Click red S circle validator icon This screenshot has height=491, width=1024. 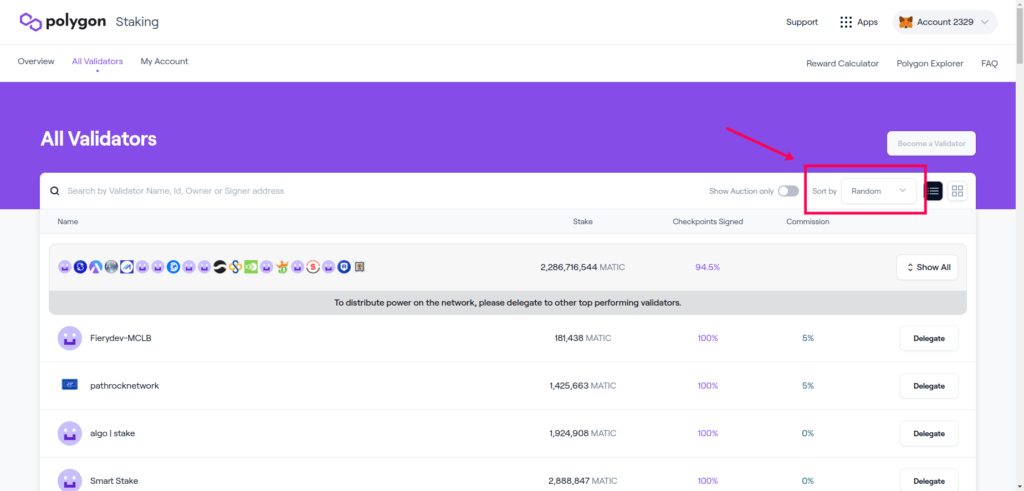[313, 267]
